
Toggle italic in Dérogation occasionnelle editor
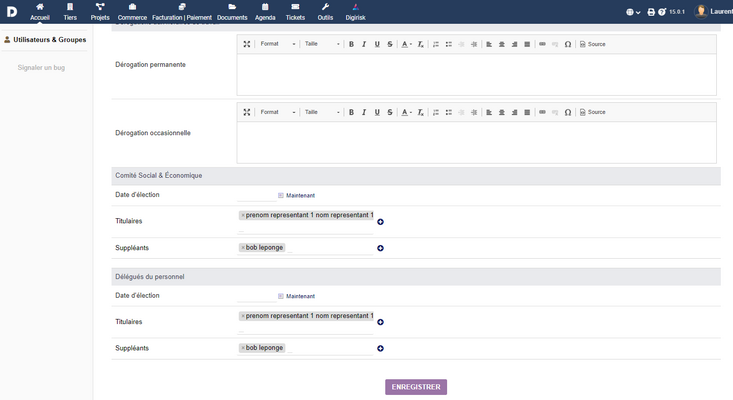(x=364, y=112)
